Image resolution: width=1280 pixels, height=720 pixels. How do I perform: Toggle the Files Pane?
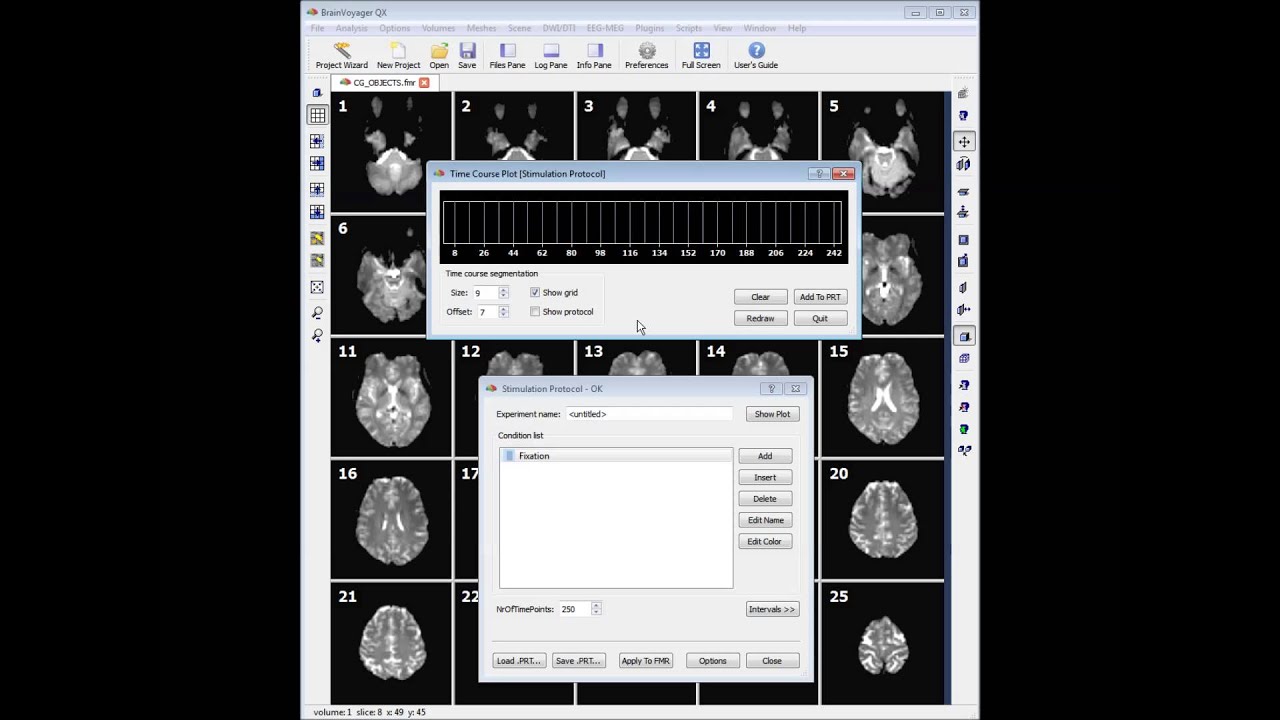click(507, 56)
